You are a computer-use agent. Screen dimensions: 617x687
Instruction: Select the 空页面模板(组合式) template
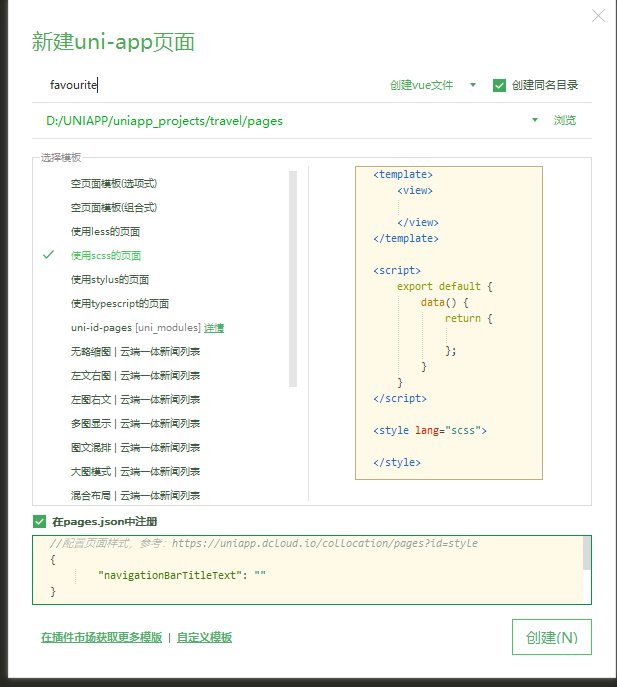[x=114, y=208]
